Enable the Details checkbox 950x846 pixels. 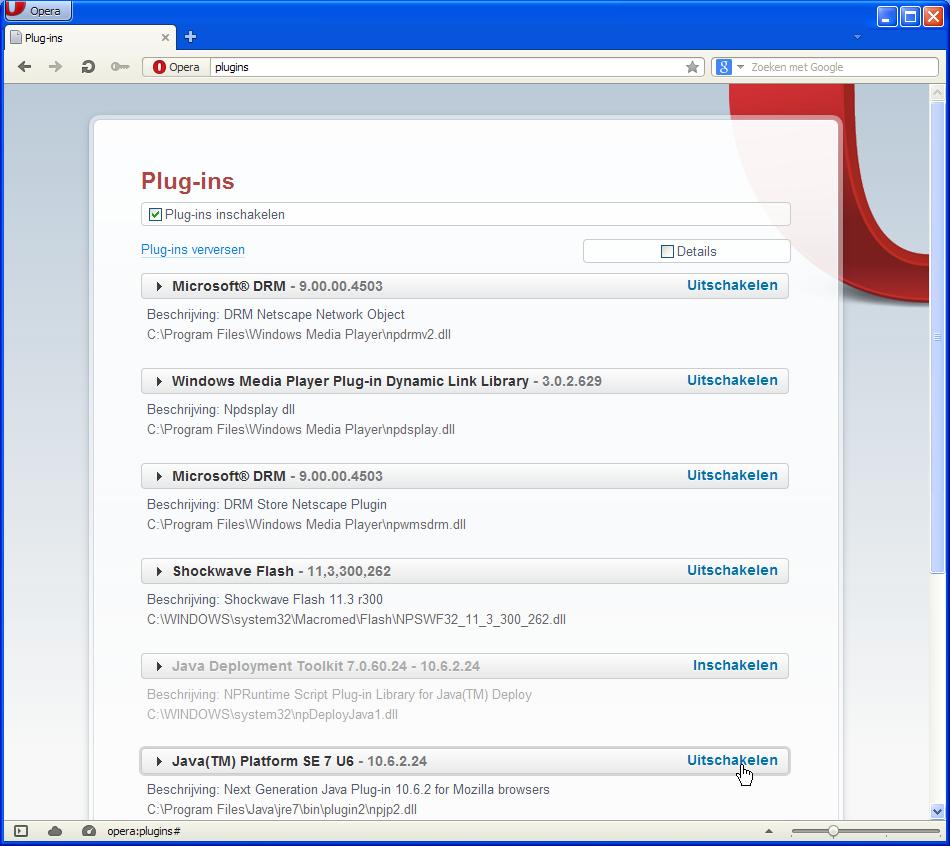pos(667,251)
